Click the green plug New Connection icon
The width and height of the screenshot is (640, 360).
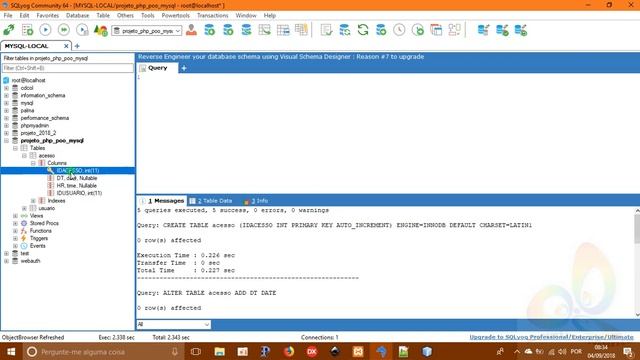point(9,30)
